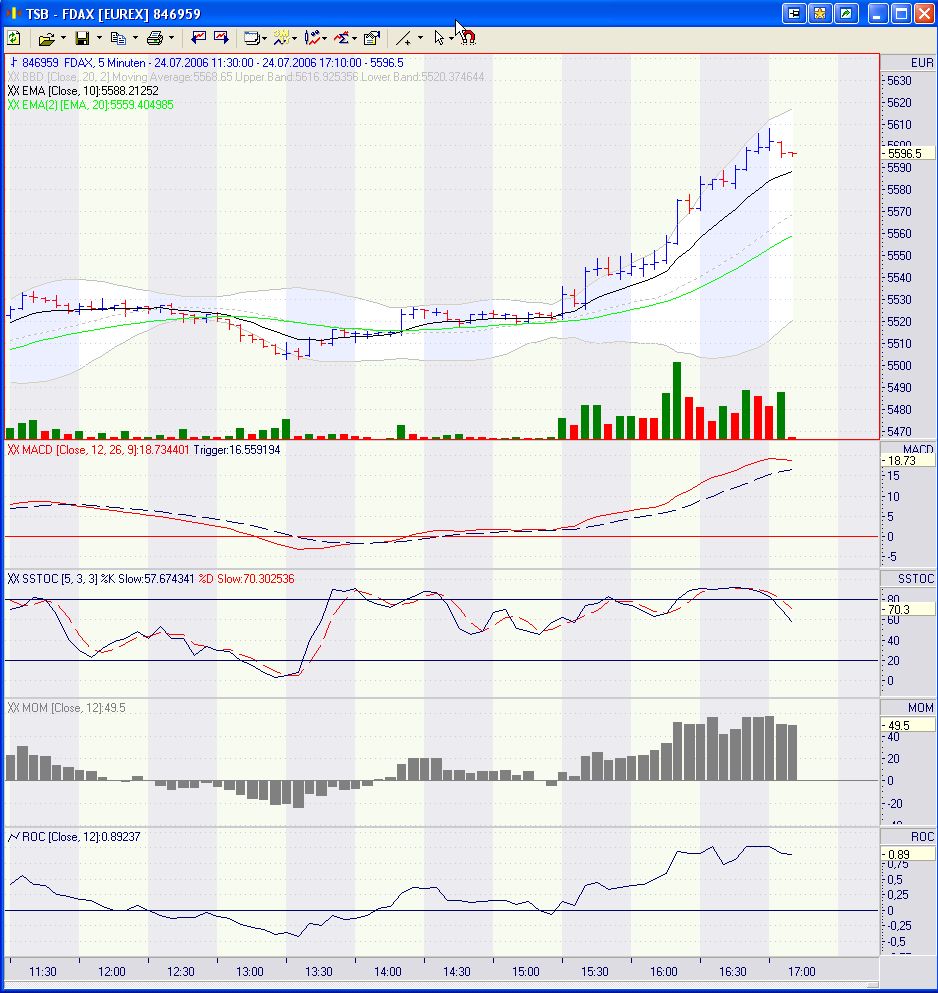Image resolution: width=938 pixels, height=993 pixels.
Task: Click the refresh chart data icon
Action: [x=14, y=37]
